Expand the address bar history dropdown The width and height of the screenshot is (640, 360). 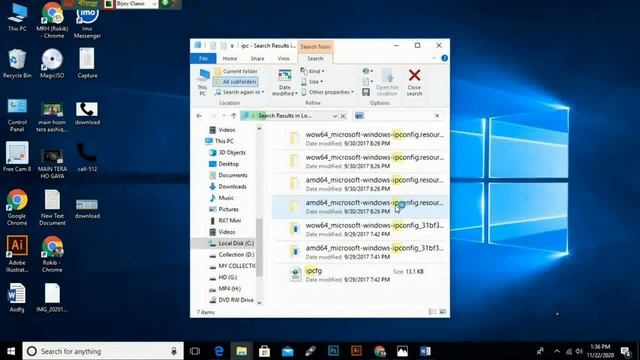pos(335,116)
